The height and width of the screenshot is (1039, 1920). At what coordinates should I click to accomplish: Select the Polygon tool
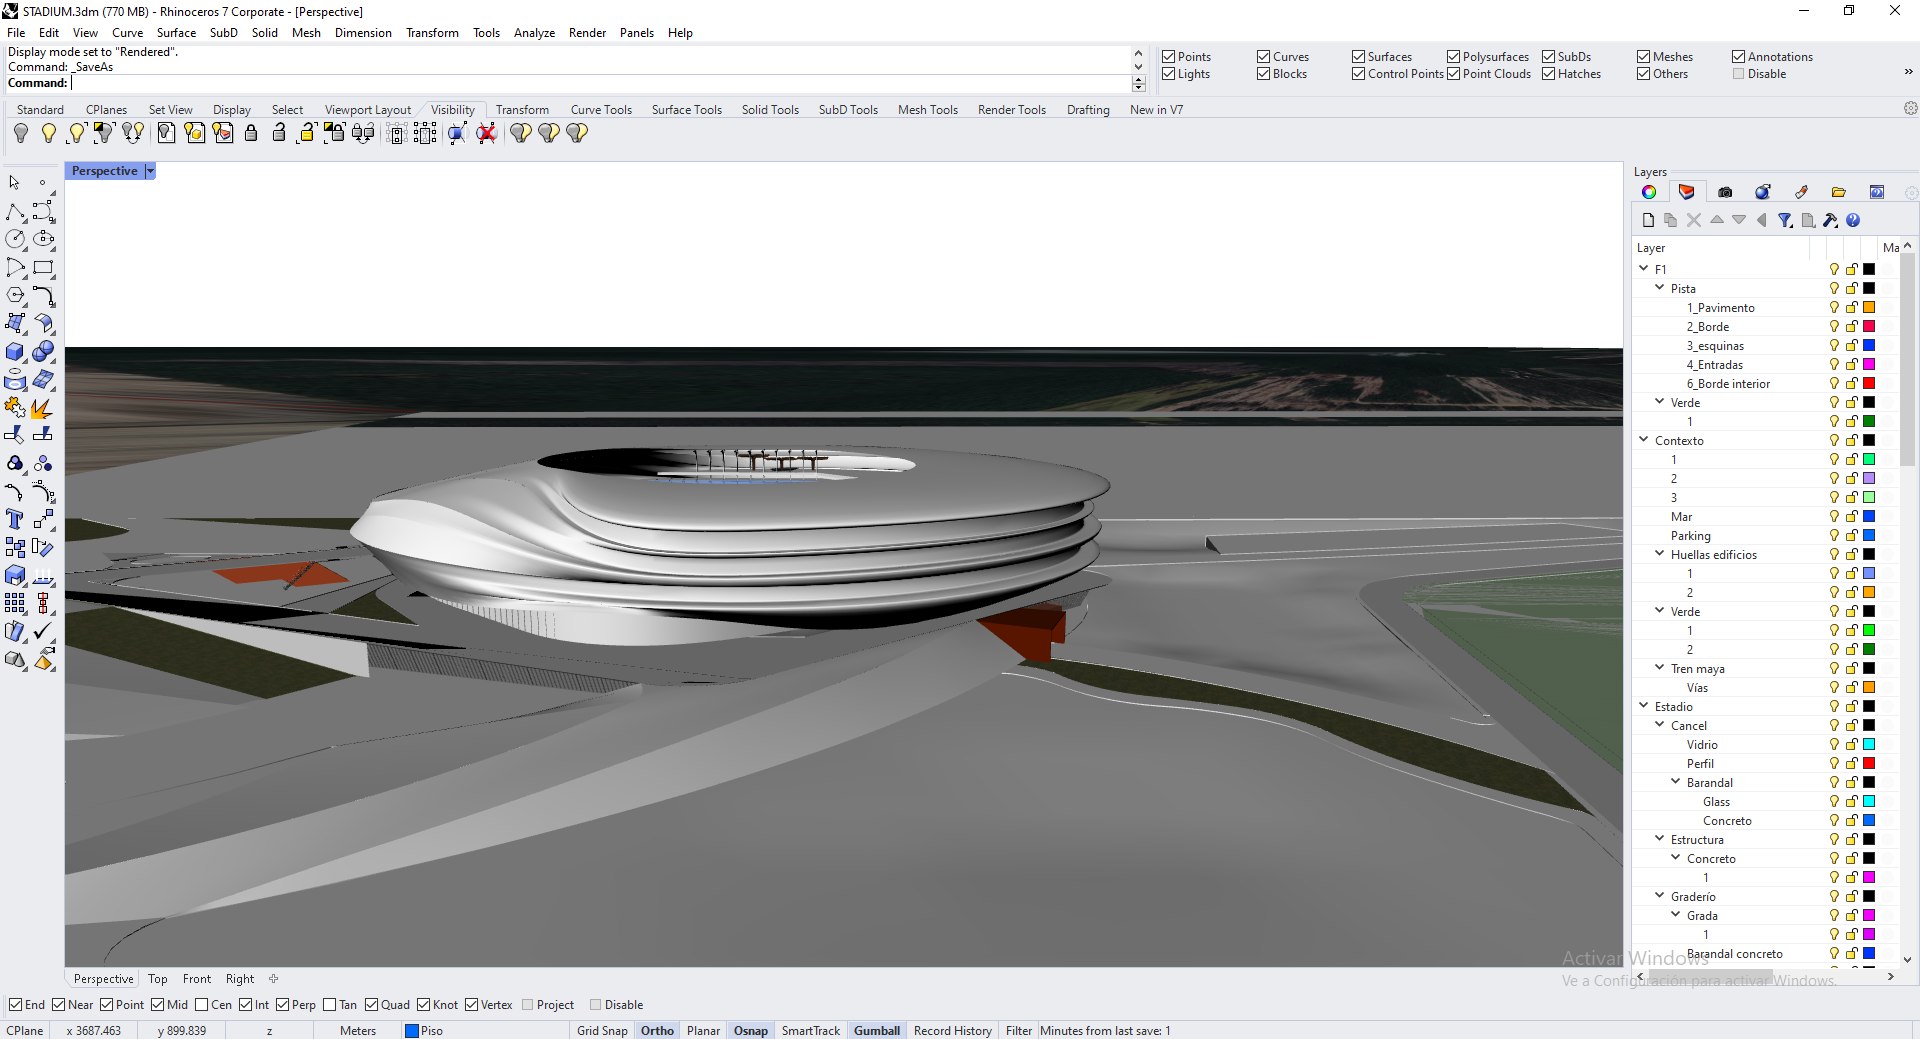tap(15, 295)
